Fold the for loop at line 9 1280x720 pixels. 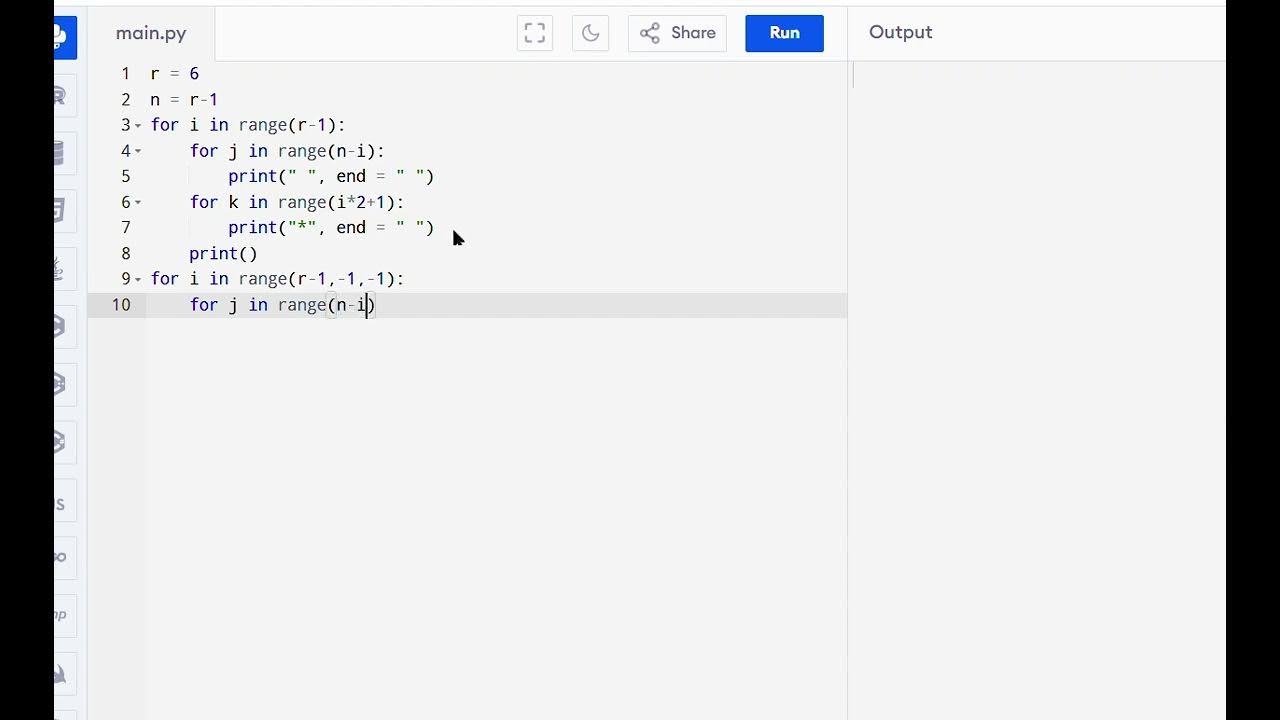[138, 279]
